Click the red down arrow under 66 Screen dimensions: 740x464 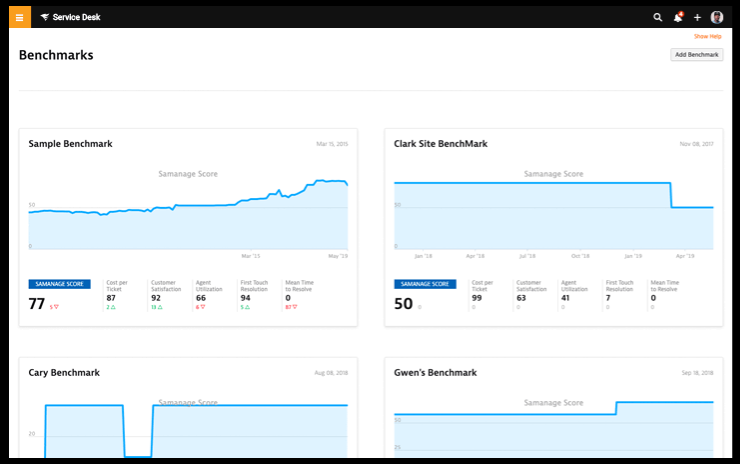point(202,307)
